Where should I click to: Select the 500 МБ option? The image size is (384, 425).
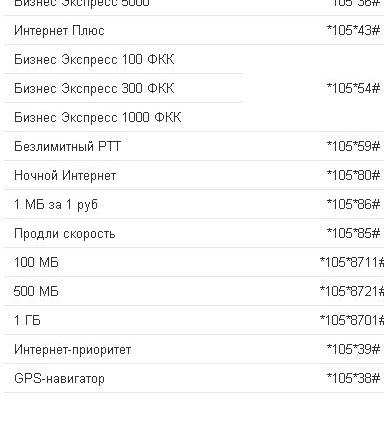point(36,292)
